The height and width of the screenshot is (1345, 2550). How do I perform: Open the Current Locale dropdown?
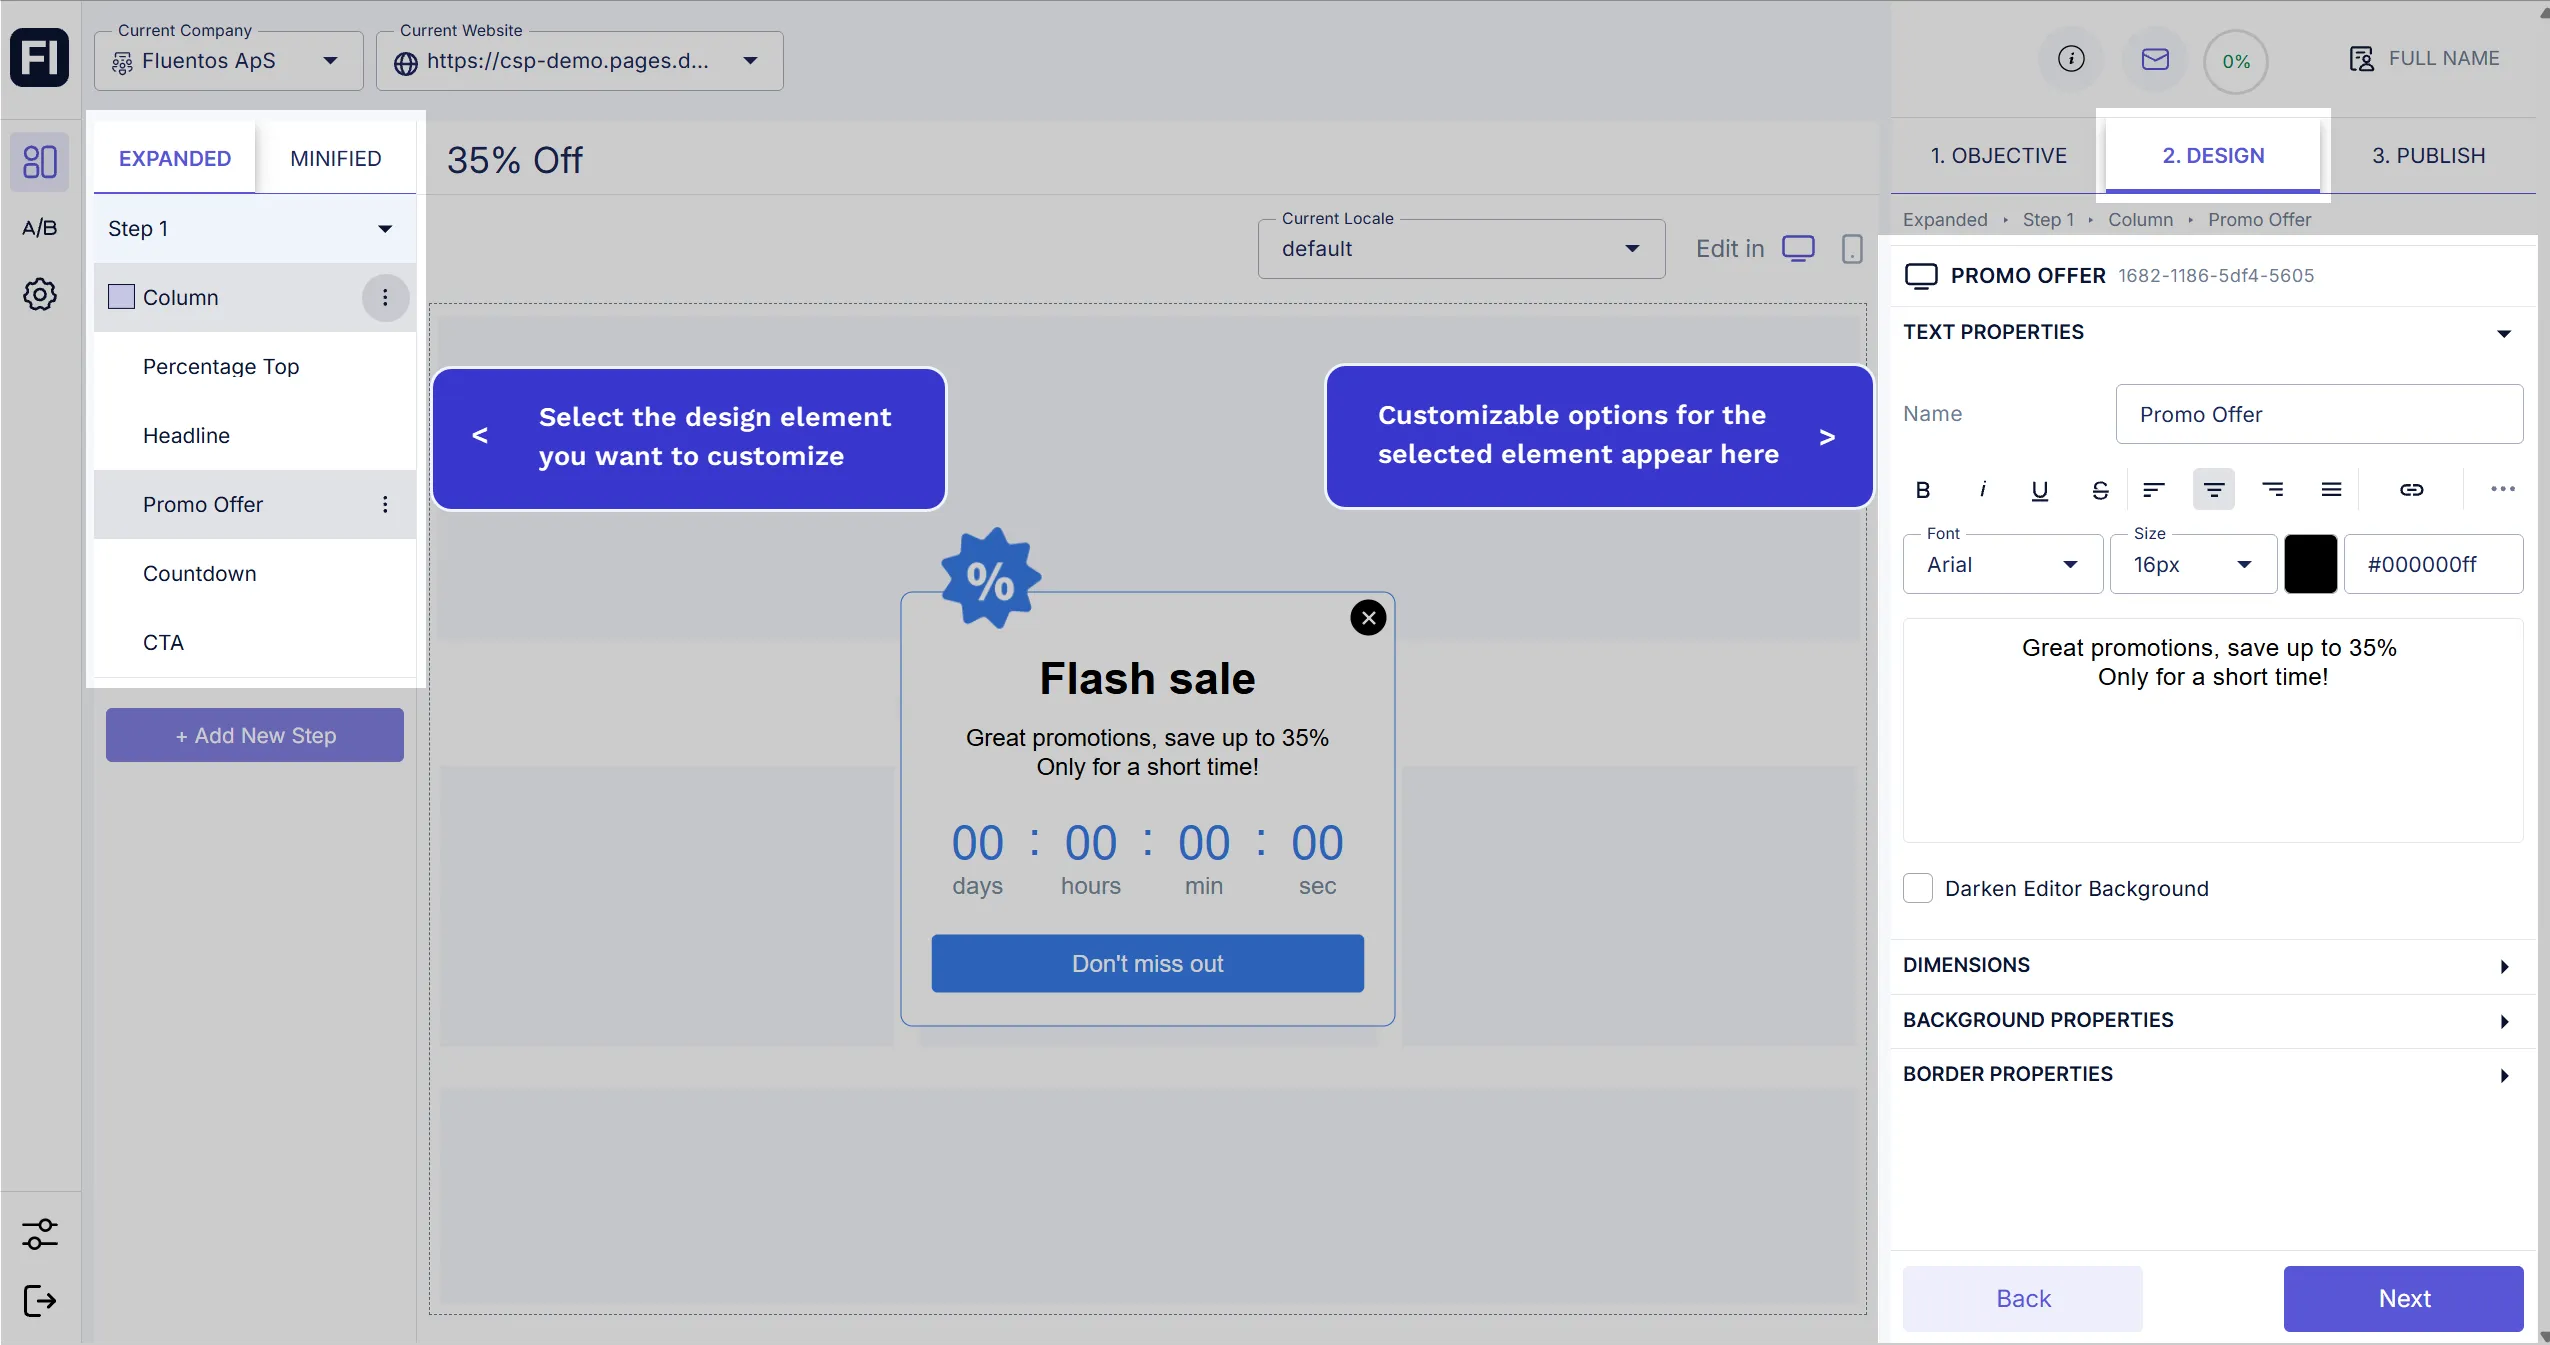(1461, 249)
